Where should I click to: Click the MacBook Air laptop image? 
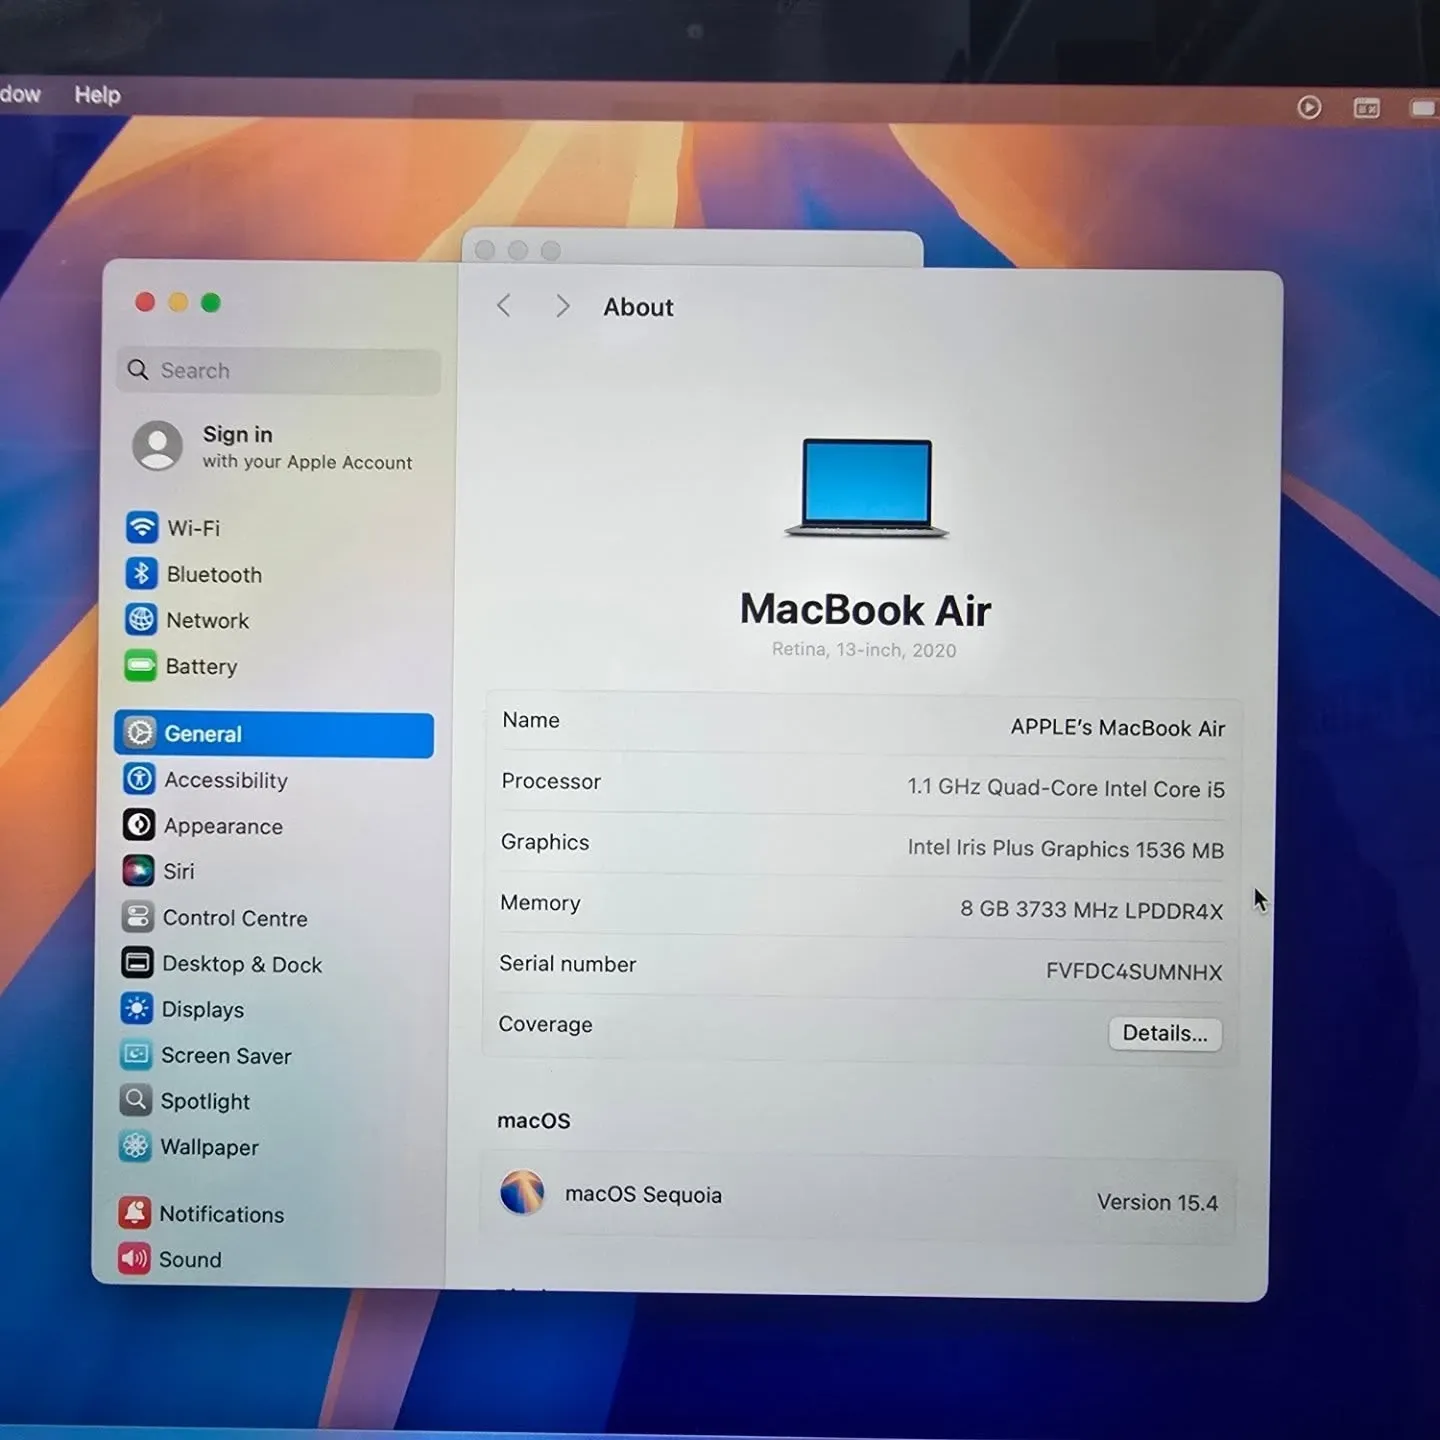point(866,488)
